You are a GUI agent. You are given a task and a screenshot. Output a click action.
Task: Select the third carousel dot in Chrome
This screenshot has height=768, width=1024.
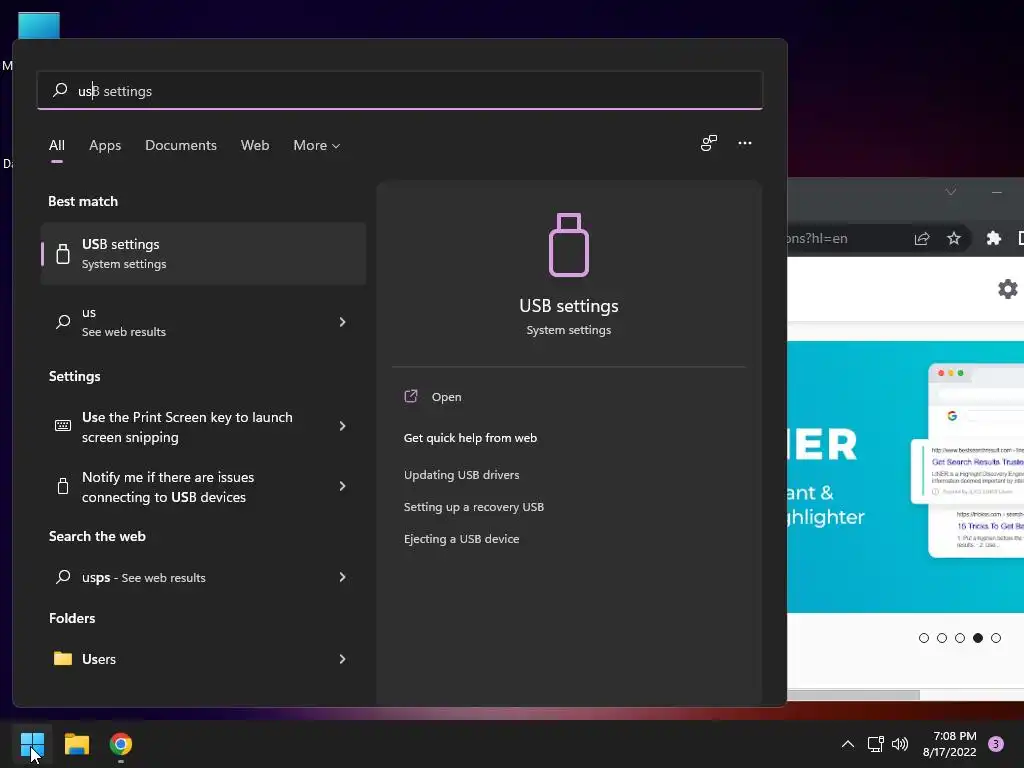[x=959, y=638]
